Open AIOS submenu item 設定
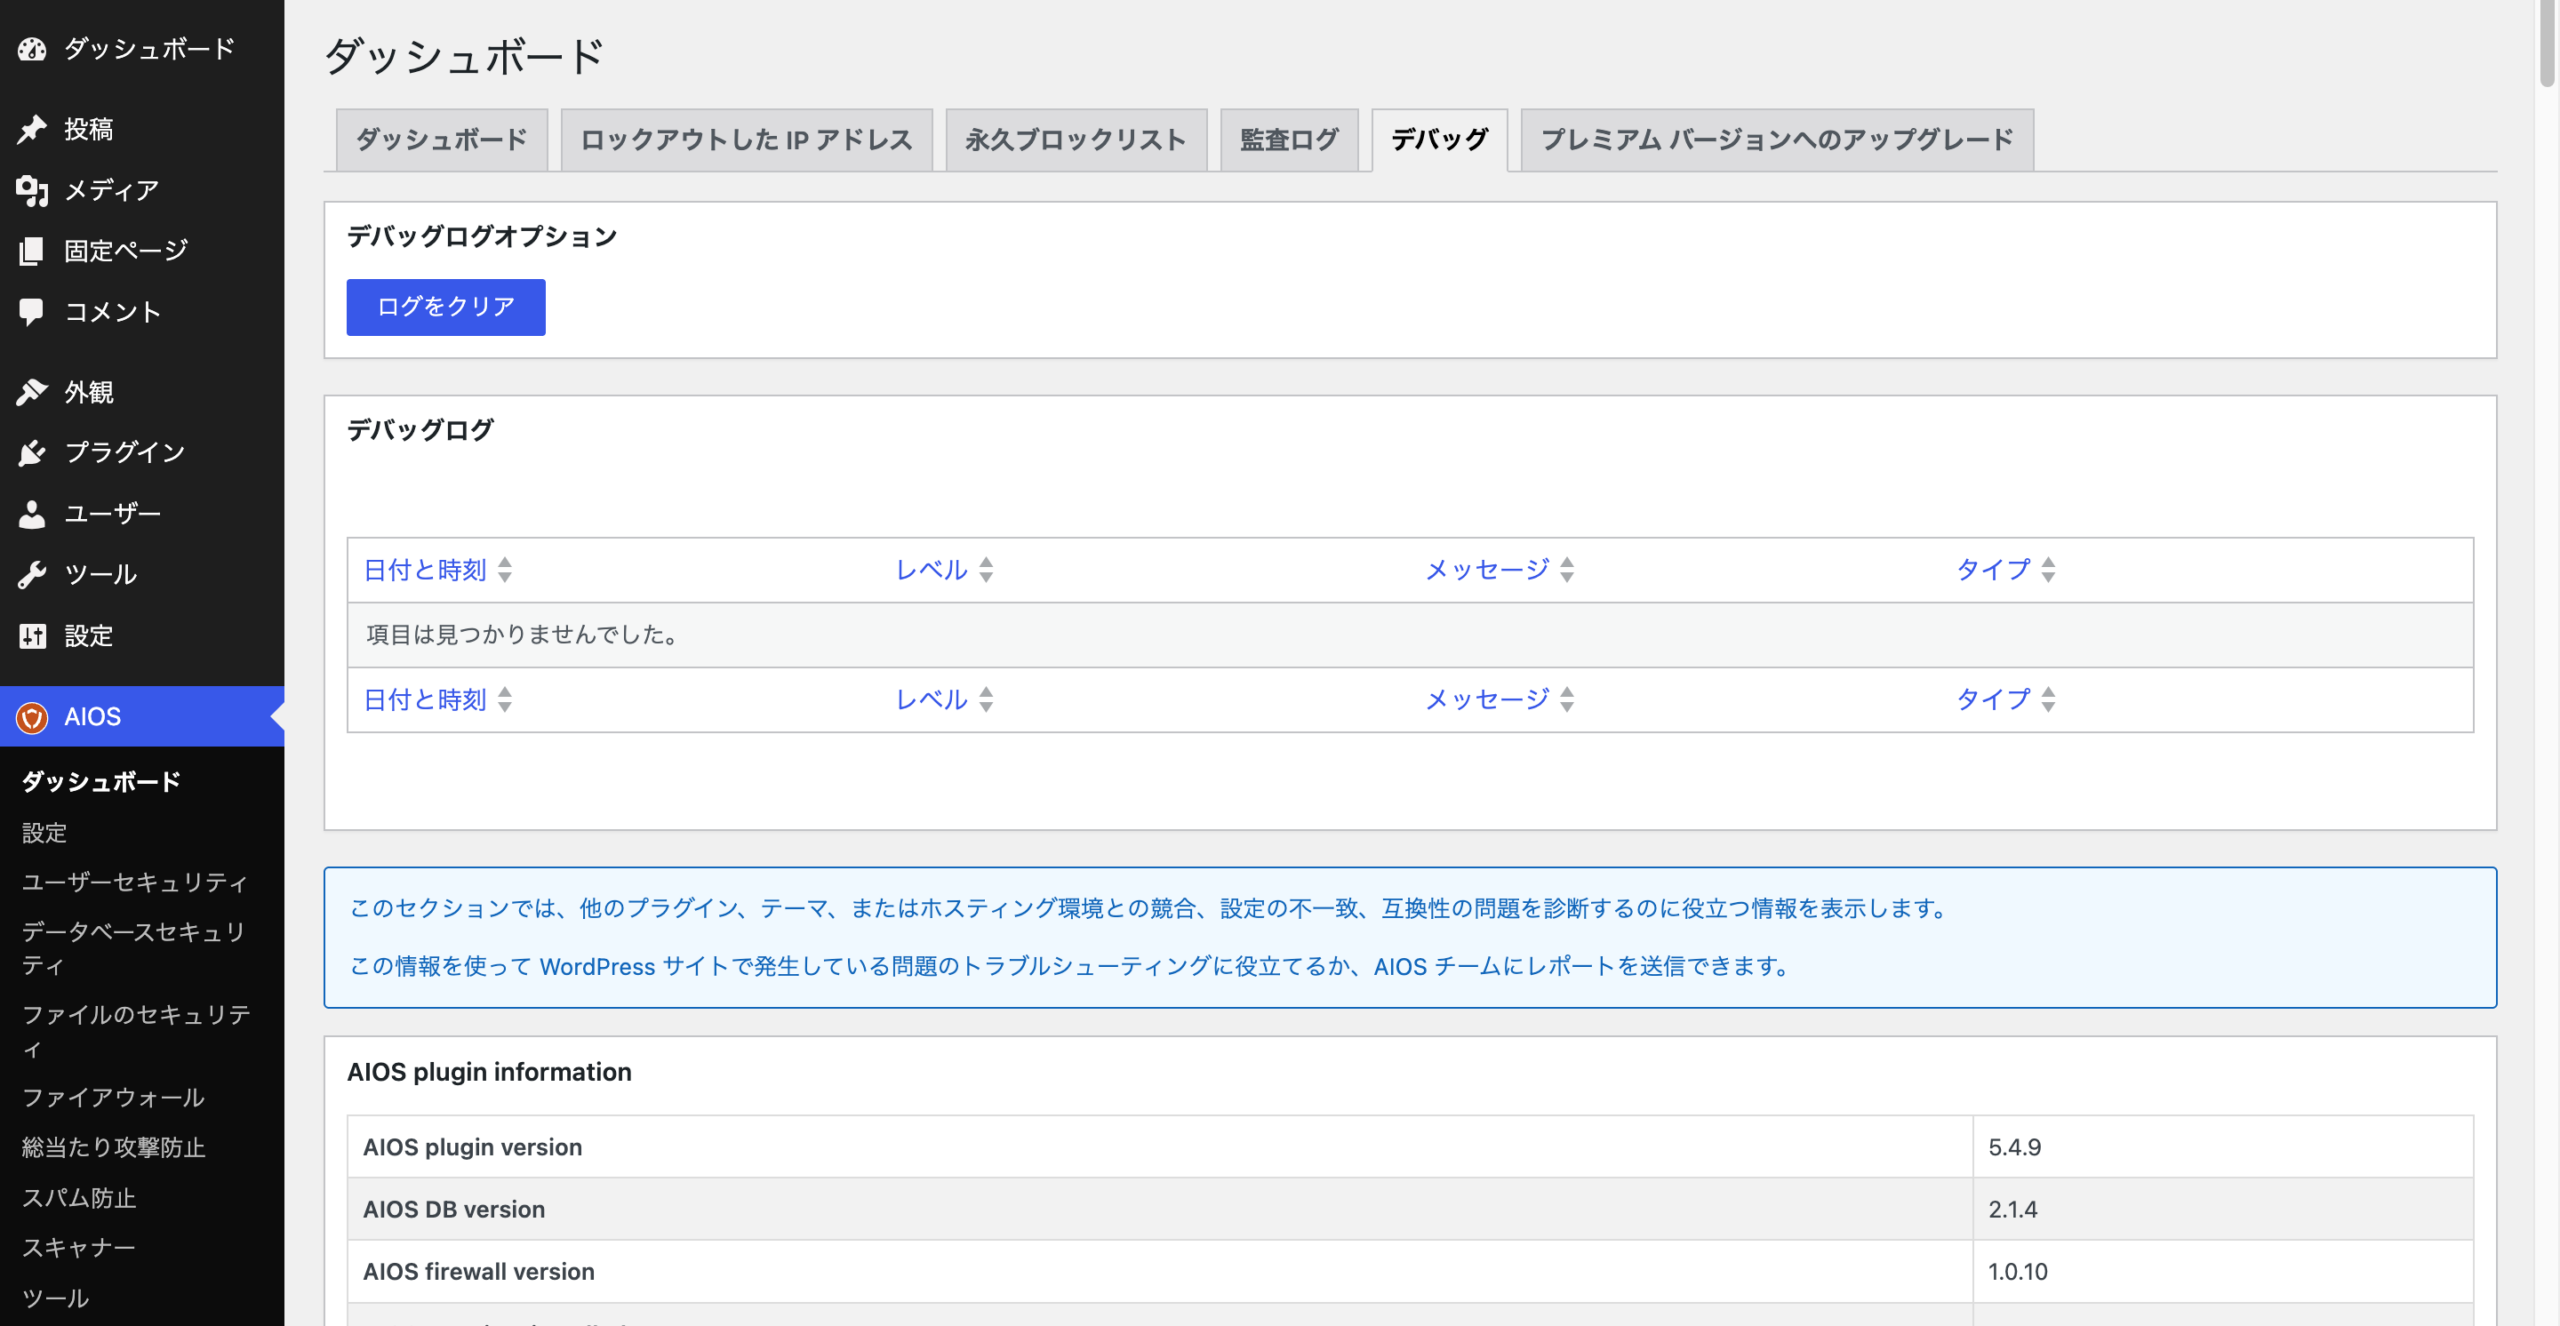This screenshot has width=2560, height=1326. click(x=44, y=833)
